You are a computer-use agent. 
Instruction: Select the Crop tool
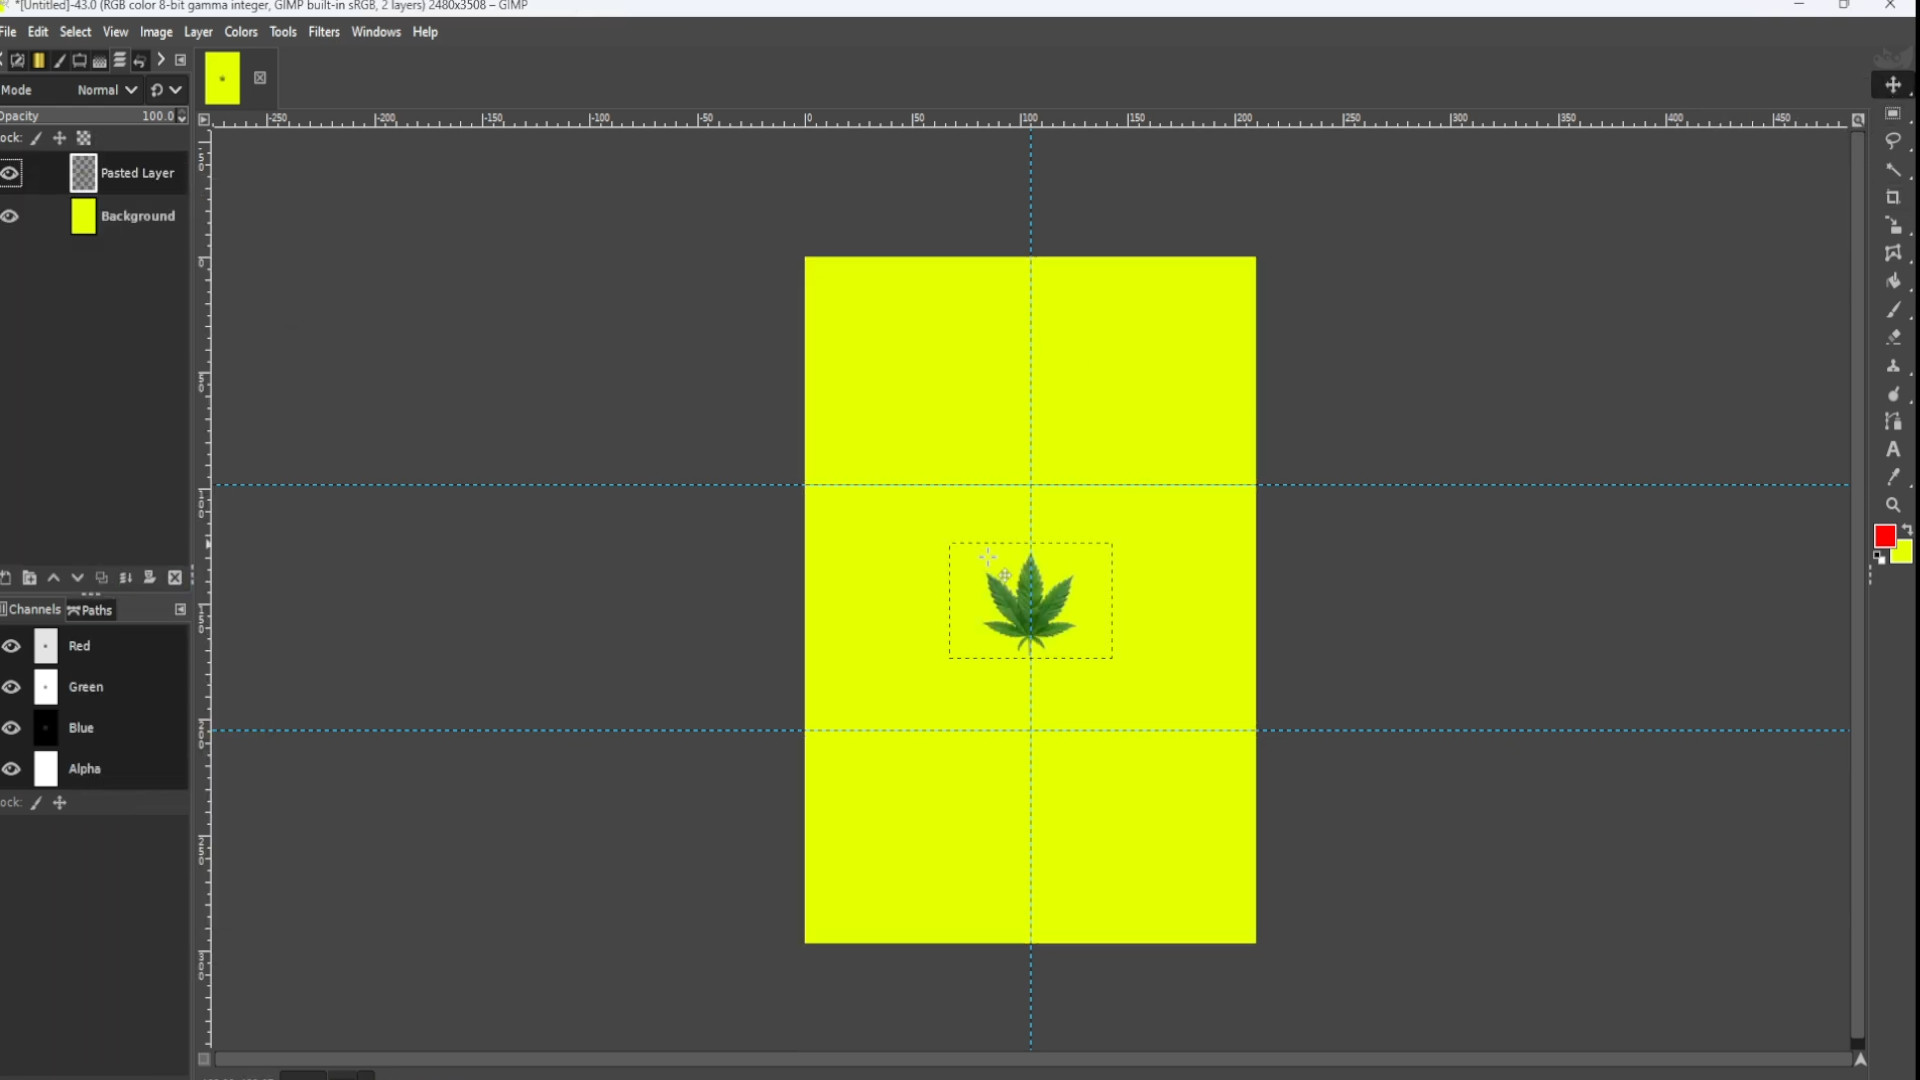[1893, 197]
